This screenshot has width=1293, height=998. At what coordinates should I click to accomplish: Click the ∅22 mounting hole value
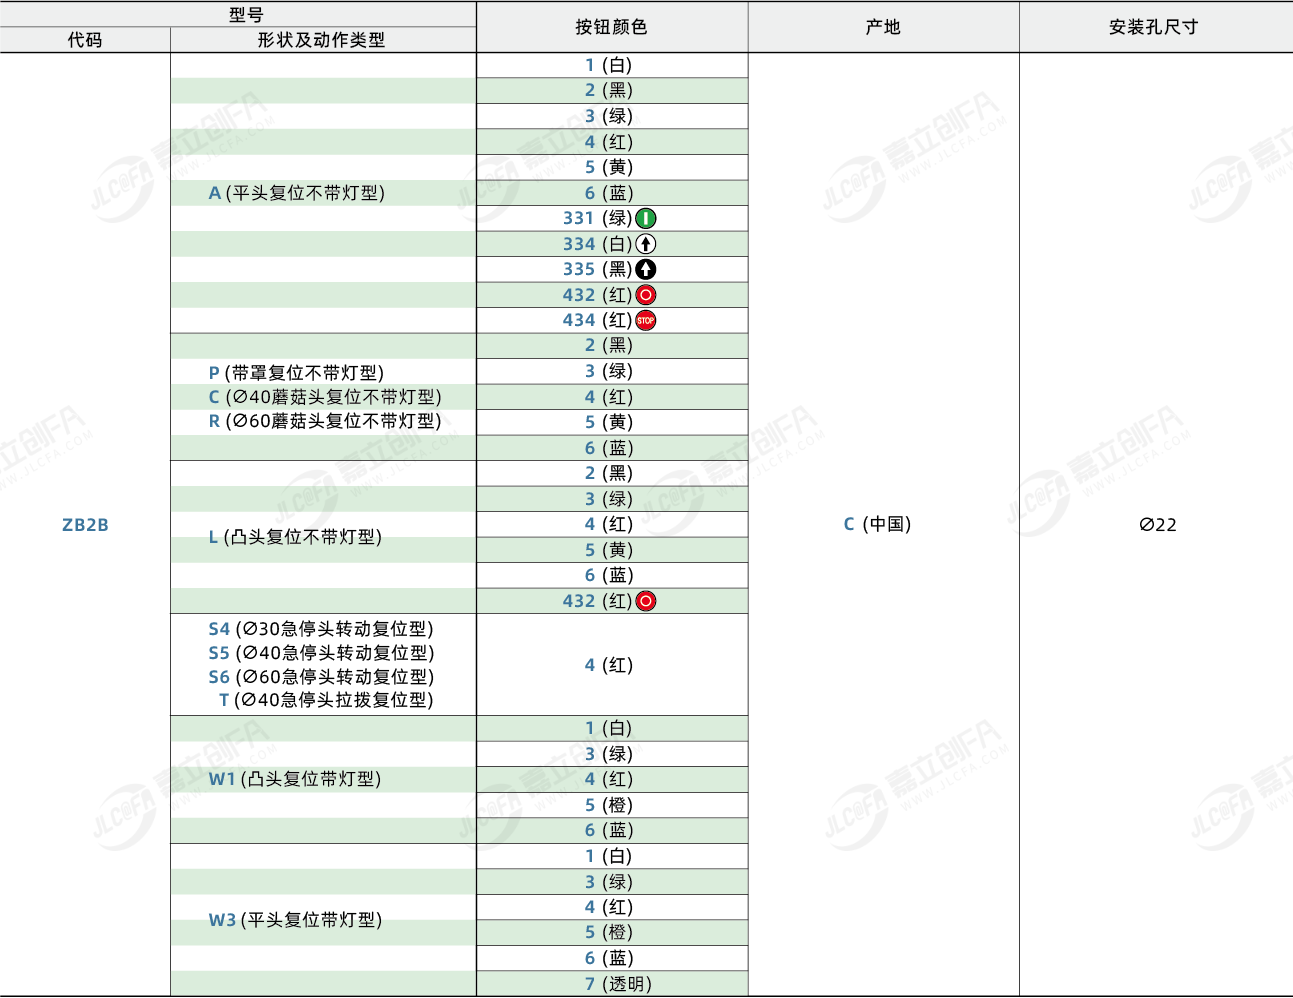tap(1158, 525)
